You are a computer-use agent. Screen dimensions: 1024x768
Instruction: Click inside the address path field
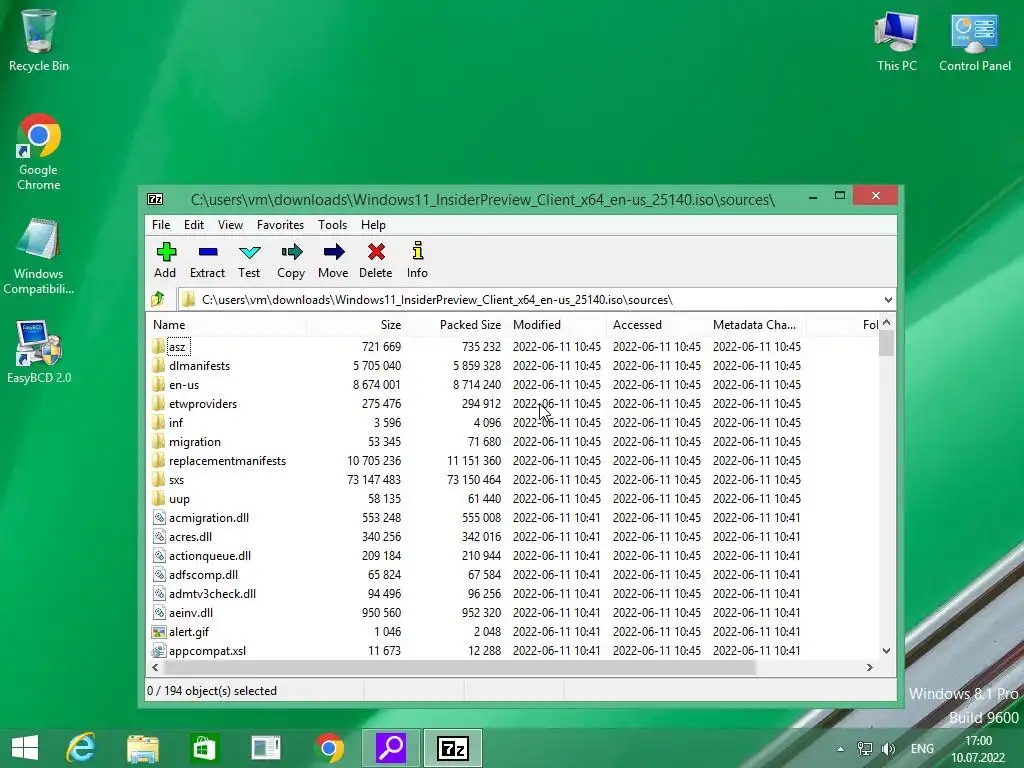coord(536,300)
